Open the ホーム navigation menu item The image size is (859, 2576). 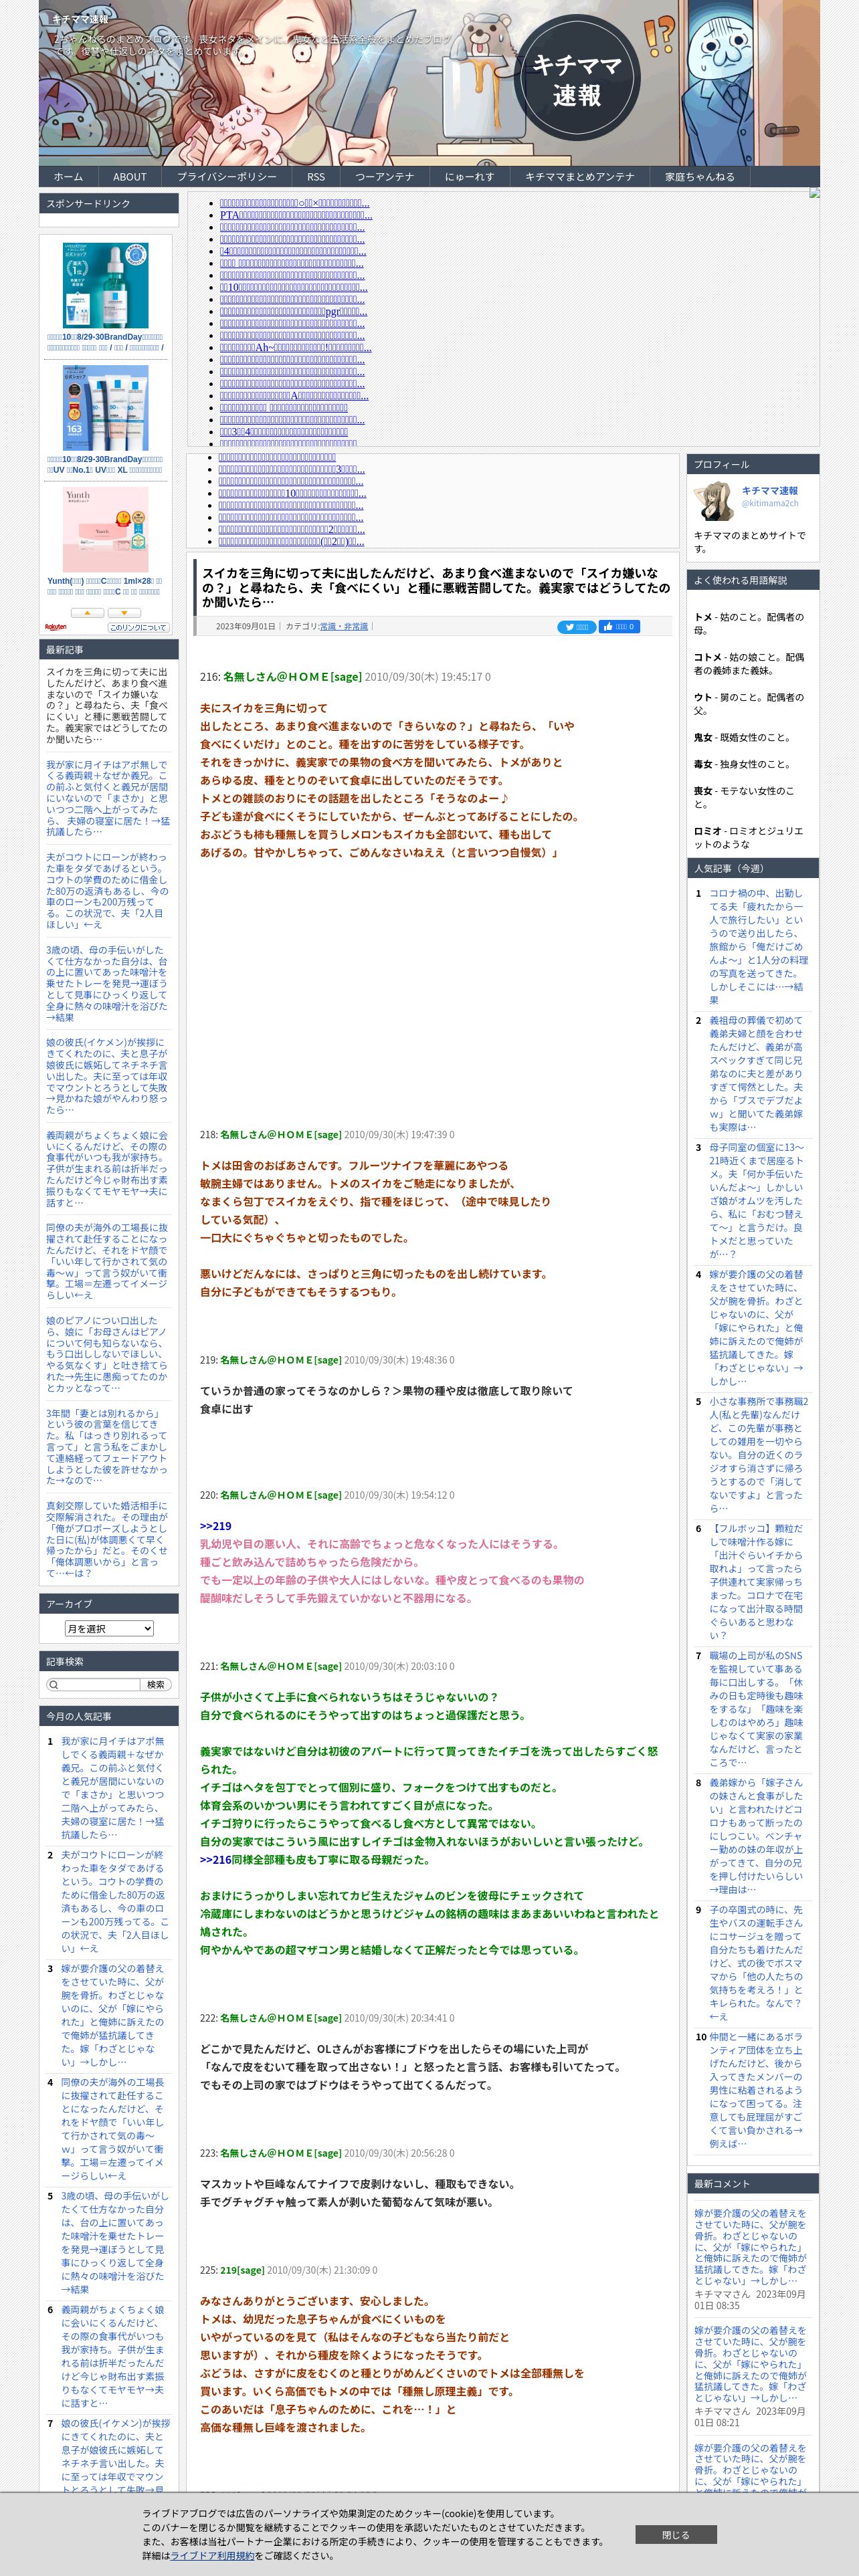[x=68, y=177]
